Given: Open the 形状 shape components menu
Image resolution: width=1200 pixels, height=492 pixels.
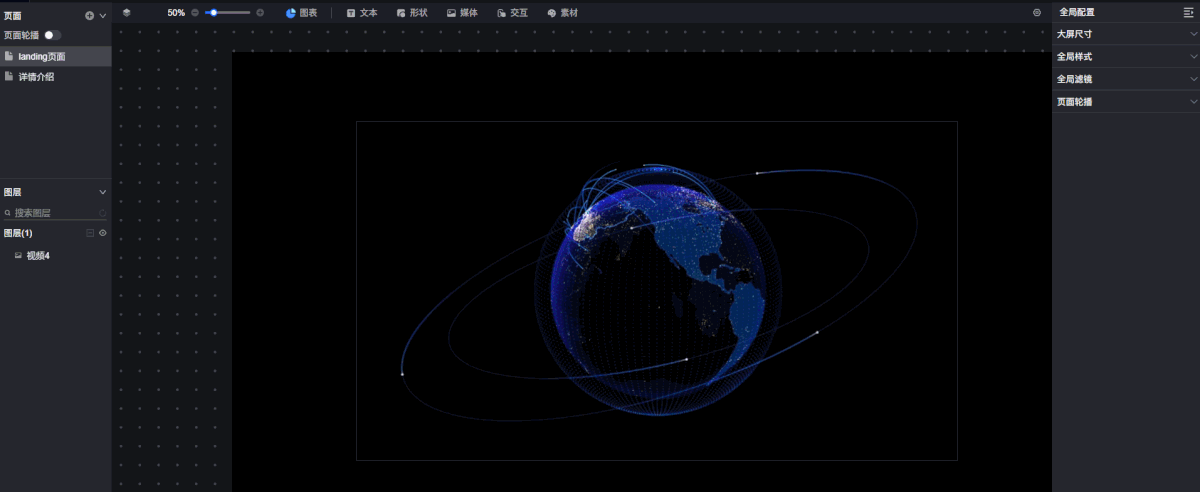Looking at the screenshot, I should (411, 13).
